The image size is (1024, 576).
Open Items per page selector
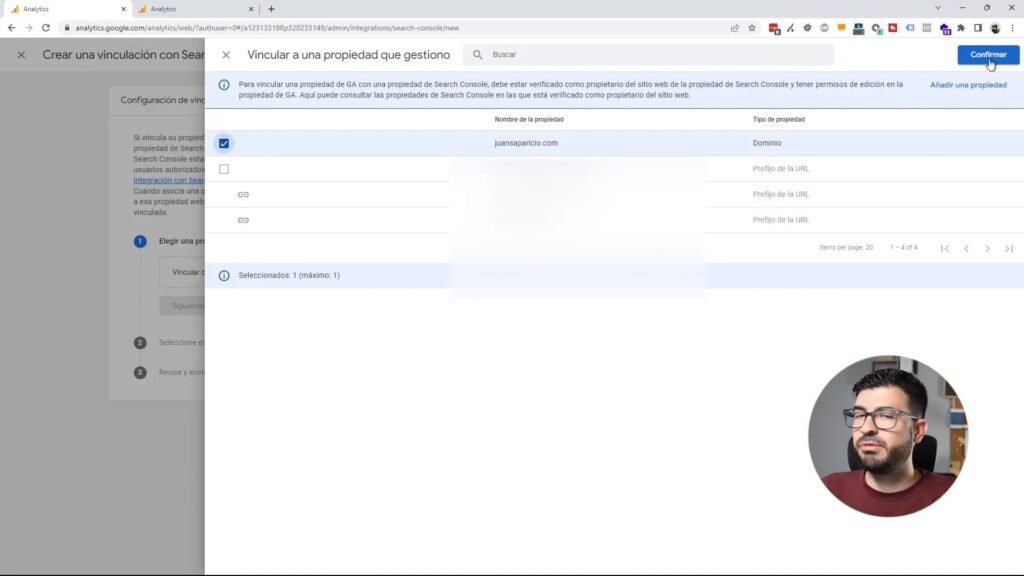(x=846, y=248)
